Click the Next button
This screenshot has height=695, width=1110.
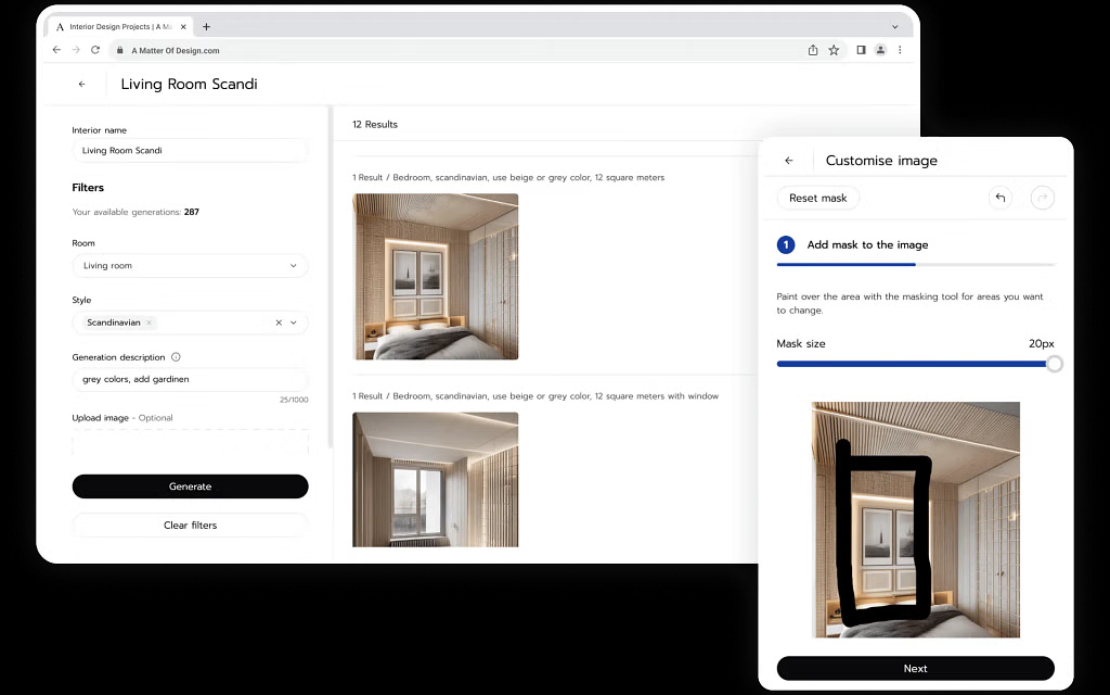pyautogui.click(x=915, y=668)
